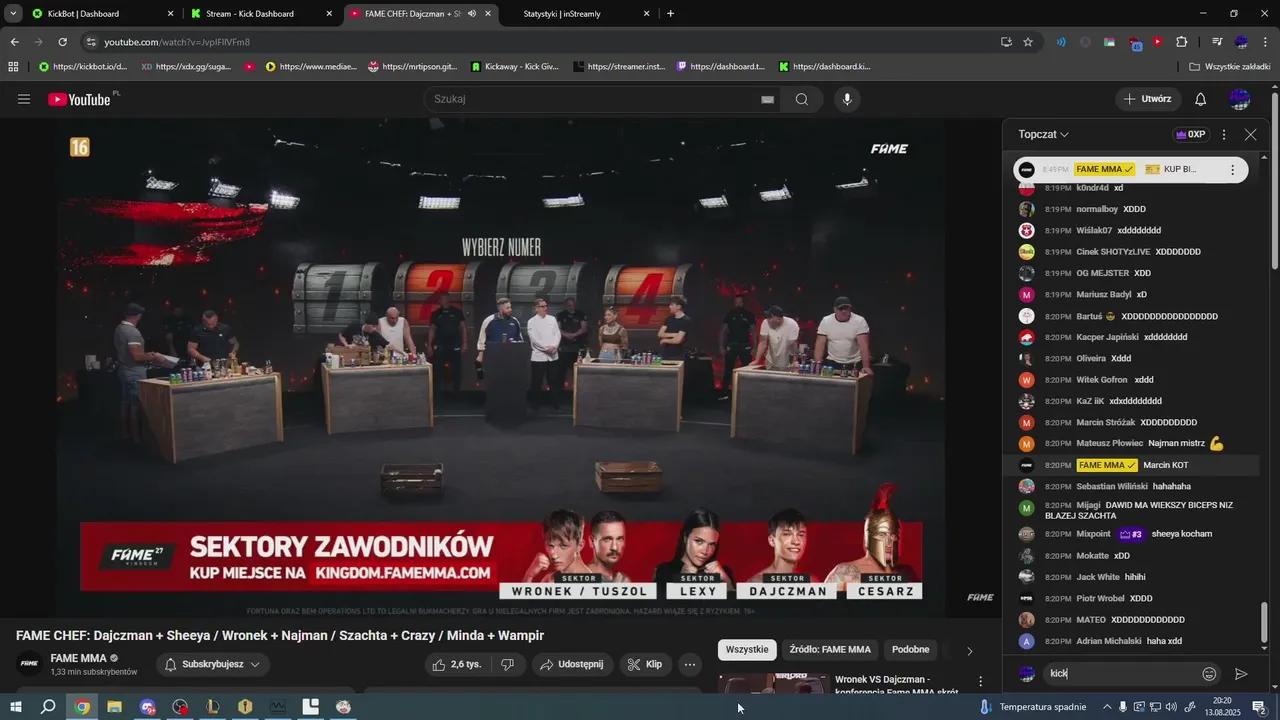This screenshot has height=720, width=1280.
Task: Open the YouTube guide hamburger menu
Action: 24,99
